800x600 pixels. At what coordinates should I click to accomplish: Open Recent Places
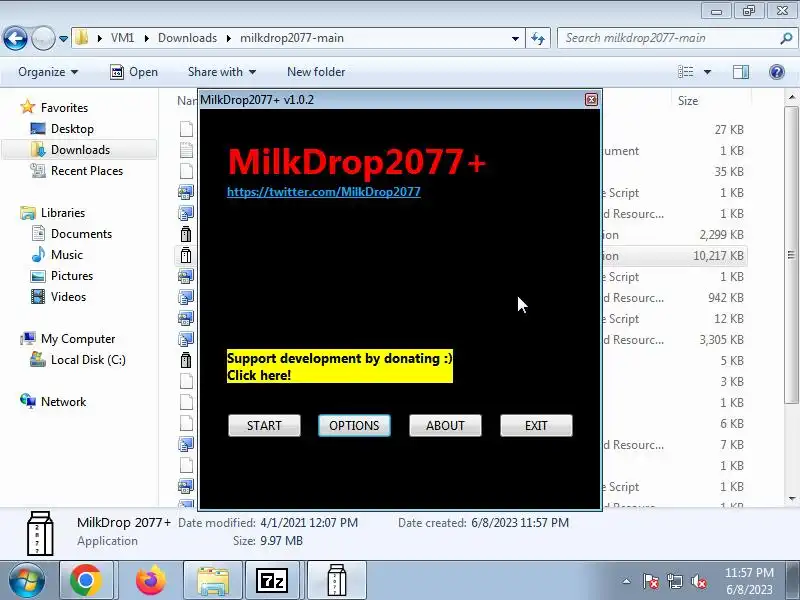tap(87, 170)
